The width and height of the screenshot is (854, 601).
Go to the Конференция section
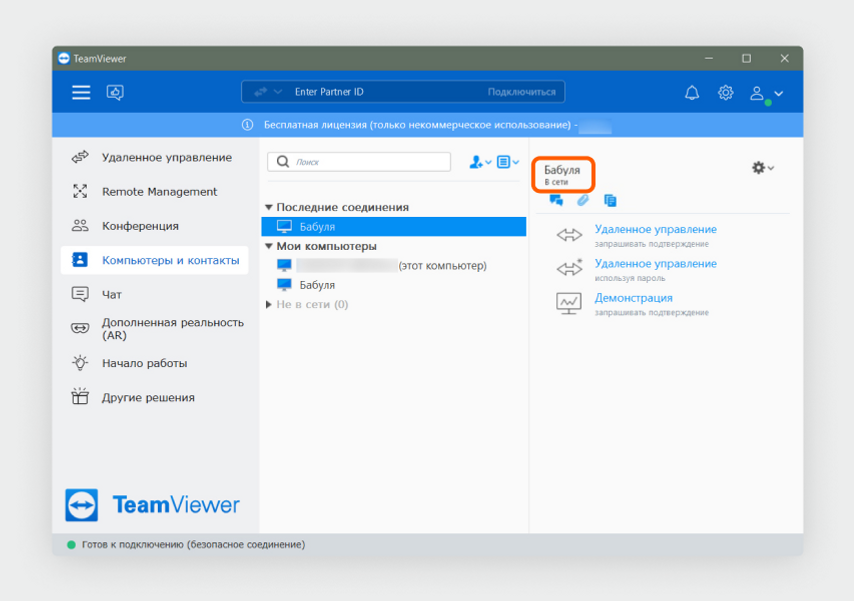[x=155, y=226]
